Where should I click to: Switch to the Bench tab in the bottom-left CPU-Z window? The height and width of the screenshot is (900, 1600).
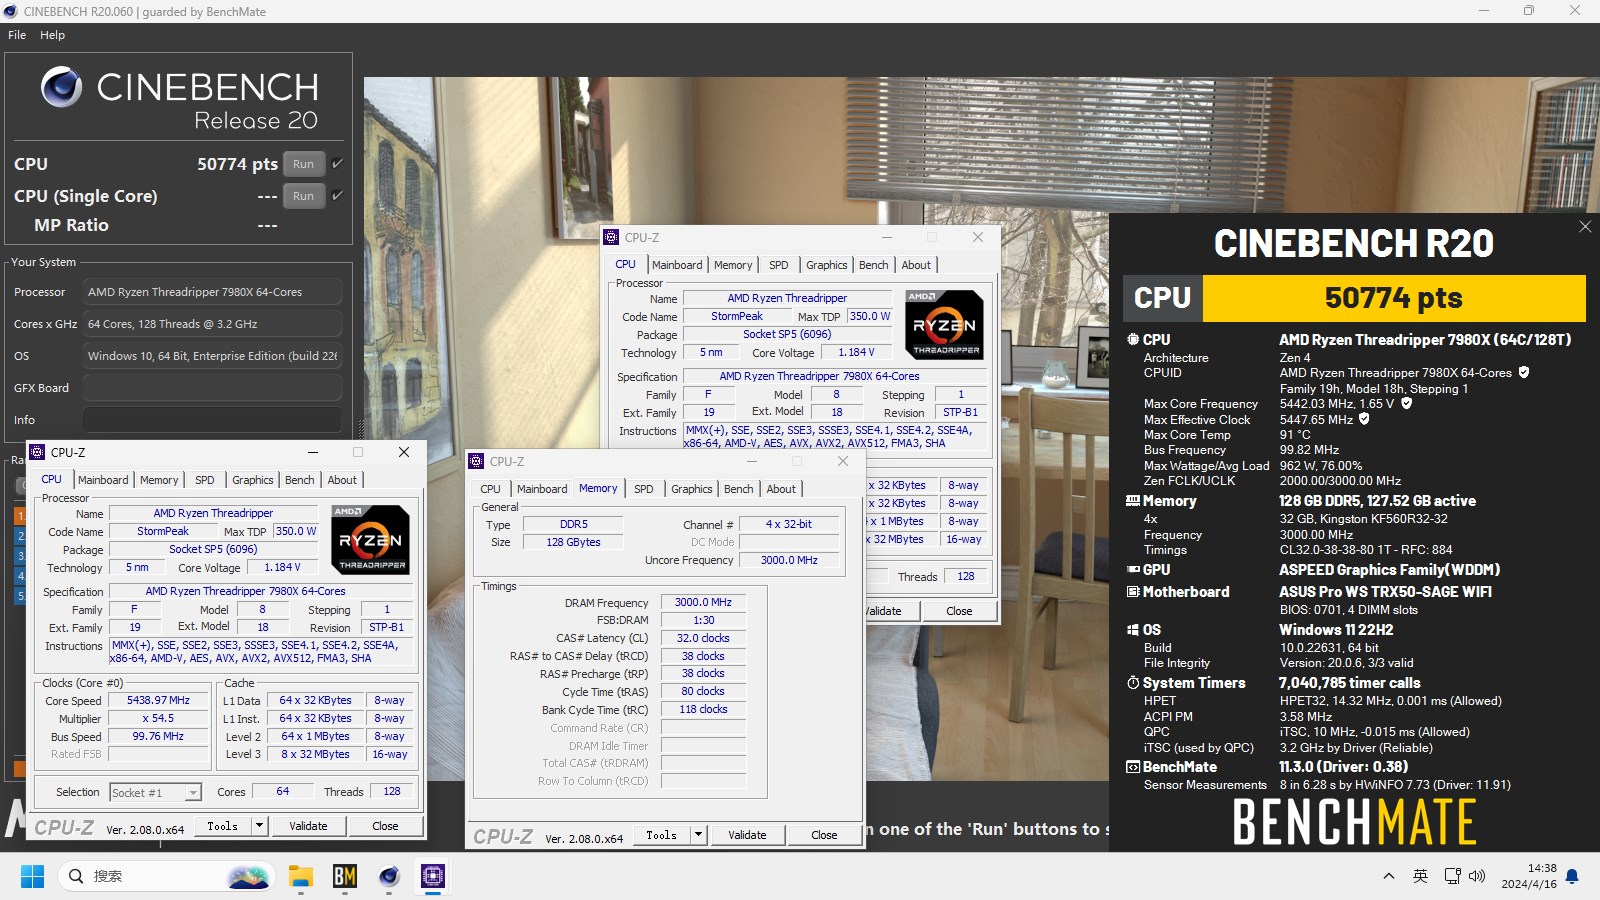(x=300, y=480)
